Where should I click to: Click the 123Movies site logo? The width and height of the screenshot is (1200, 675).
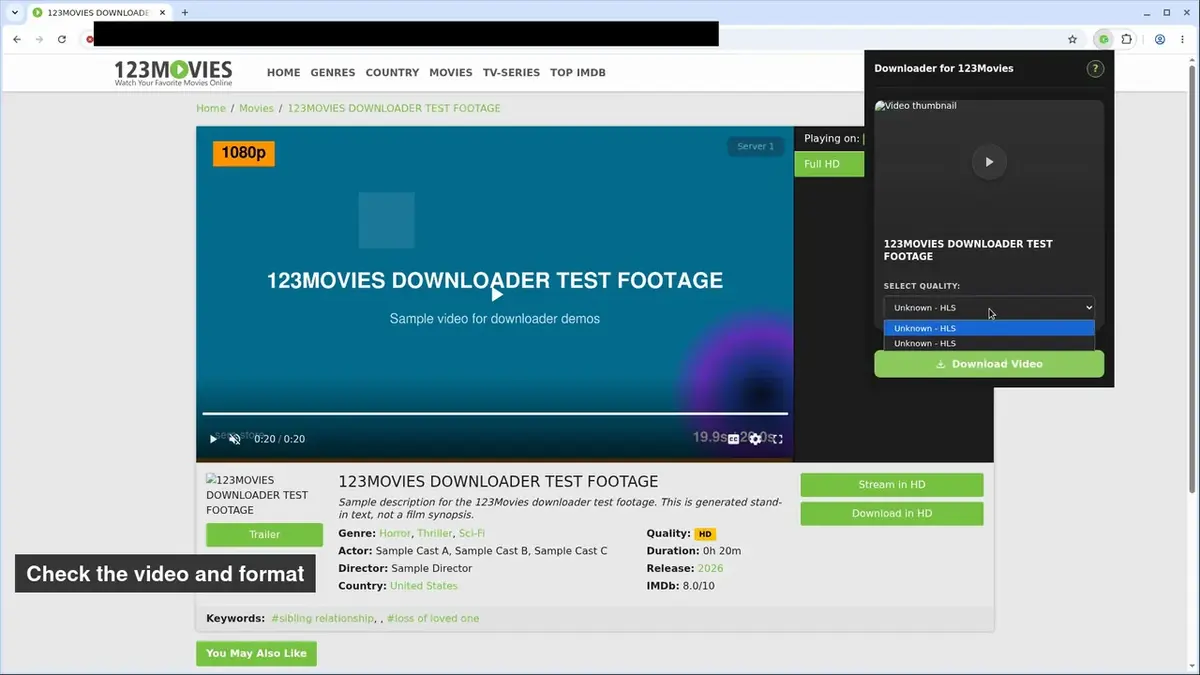click(173, 72)
